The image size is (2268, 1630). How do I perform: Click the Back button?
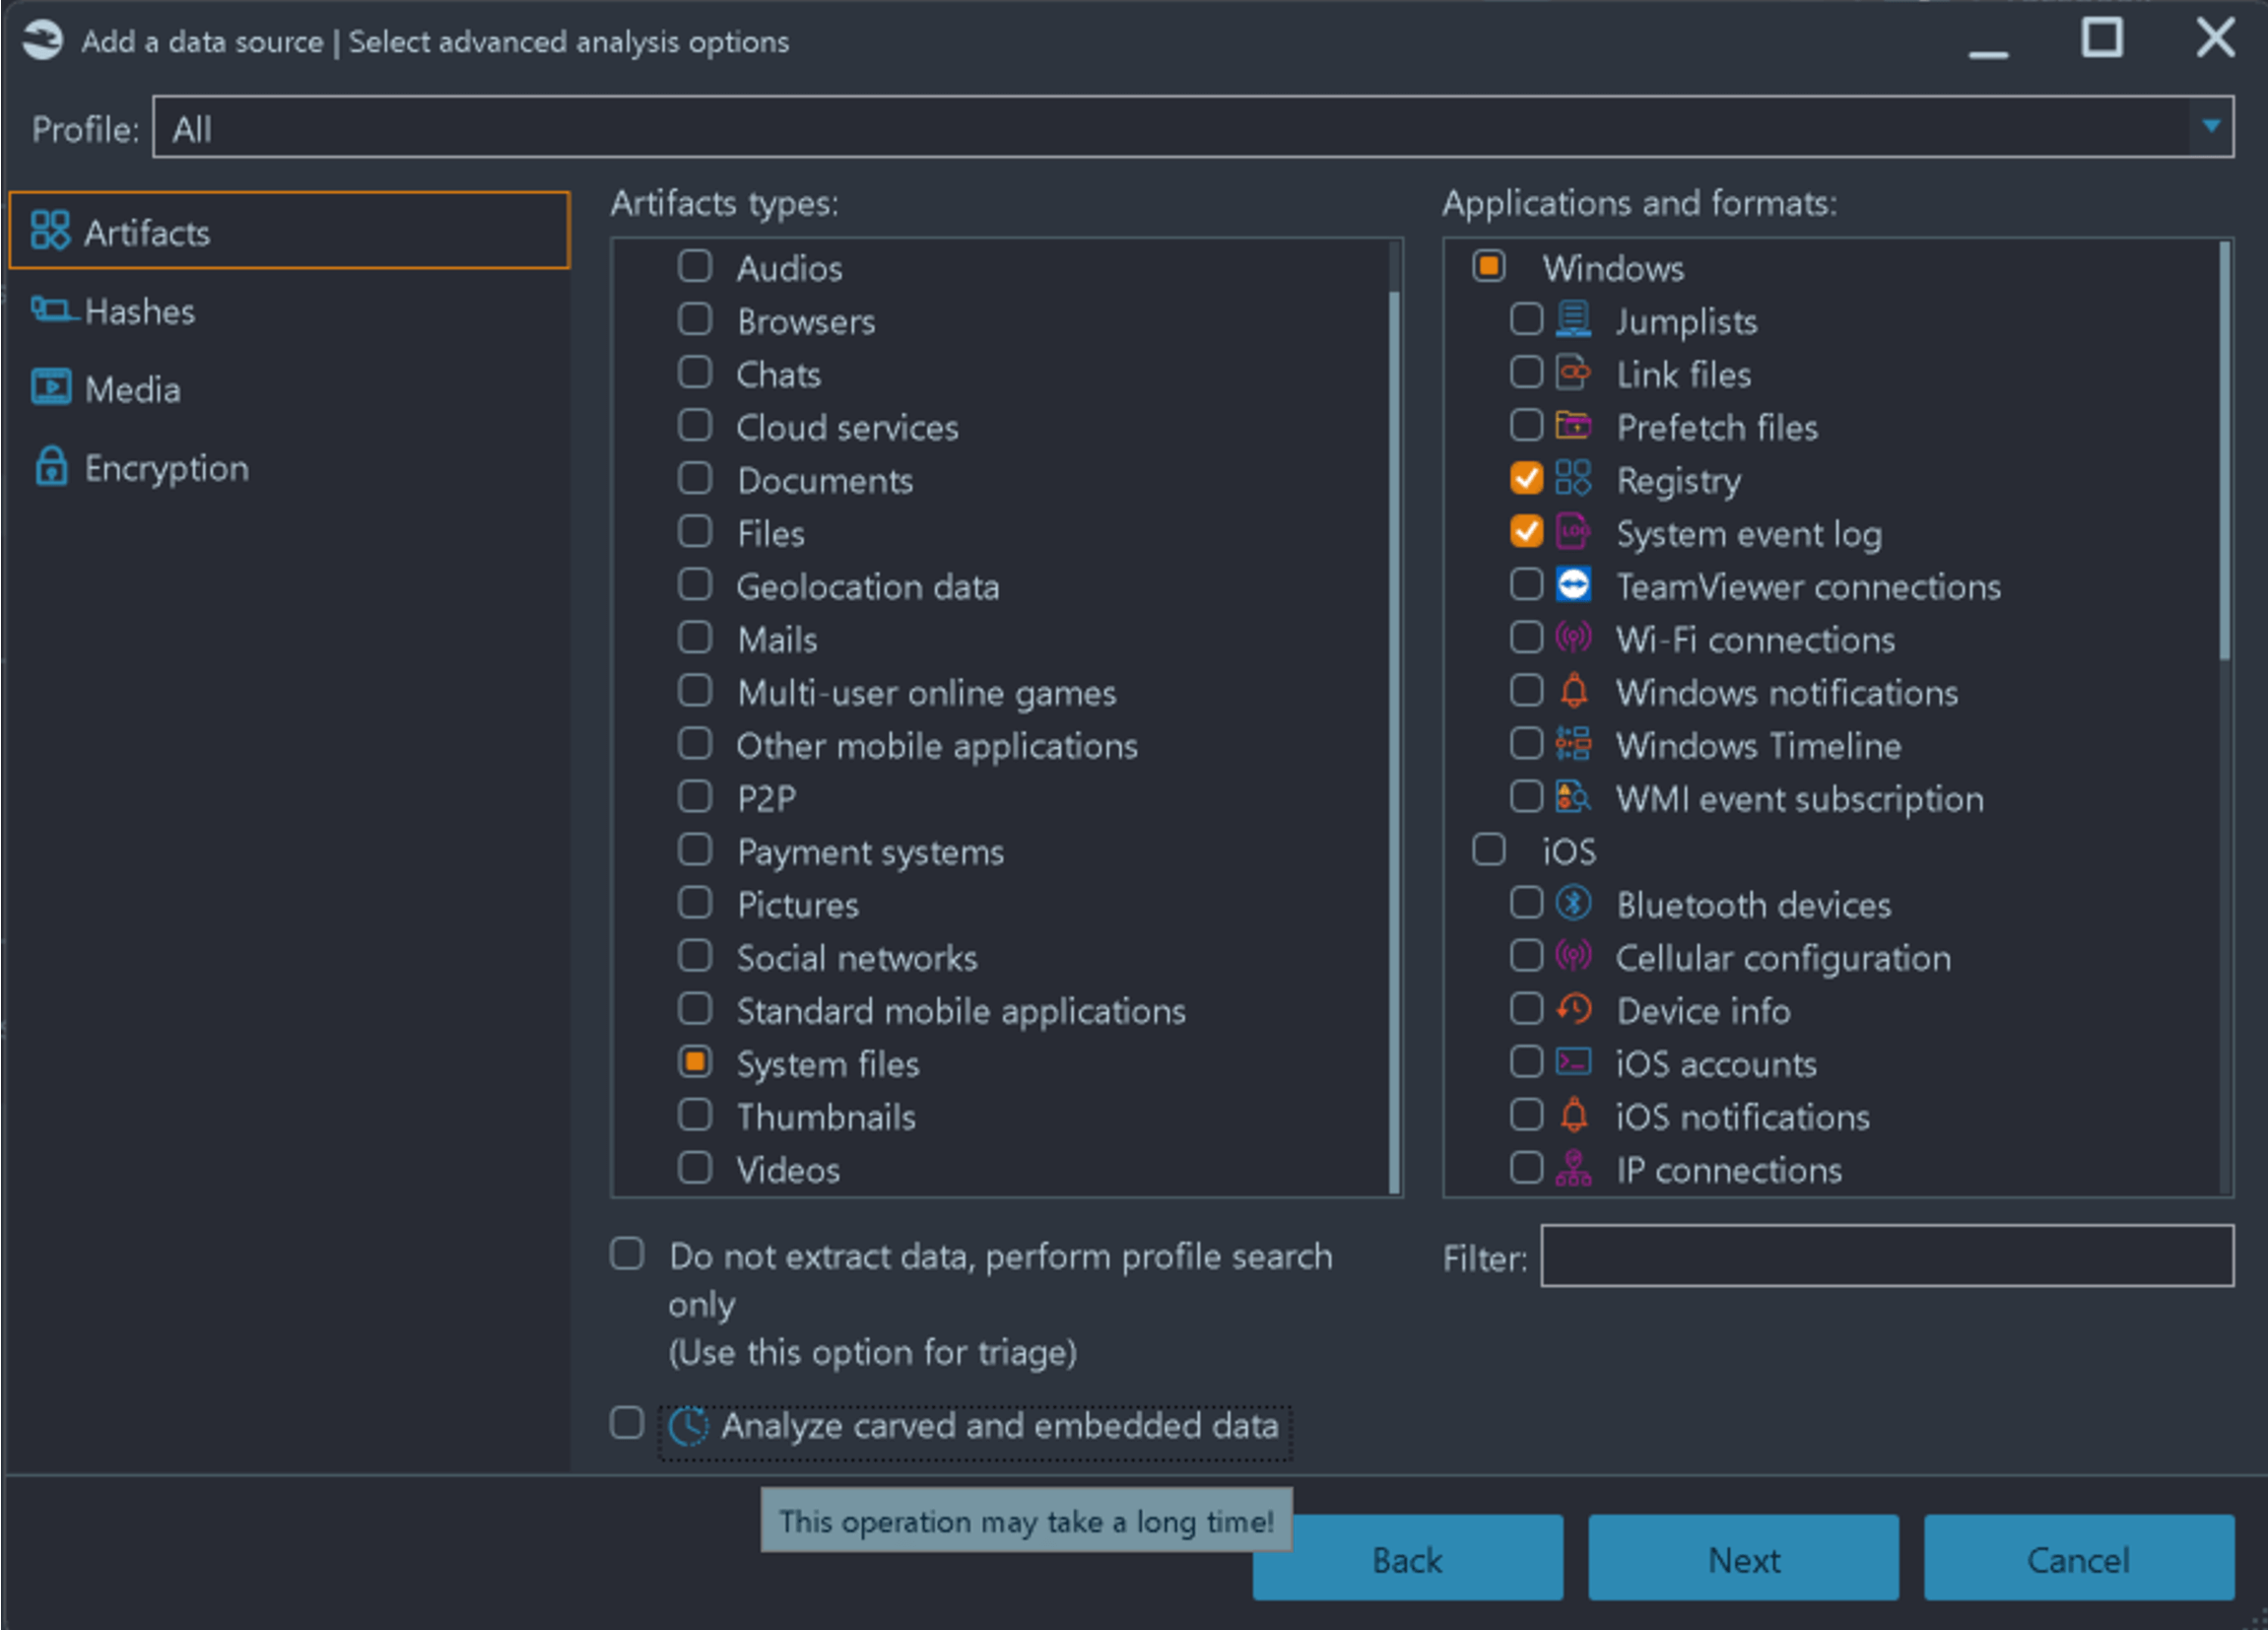coord(1408,1558)
